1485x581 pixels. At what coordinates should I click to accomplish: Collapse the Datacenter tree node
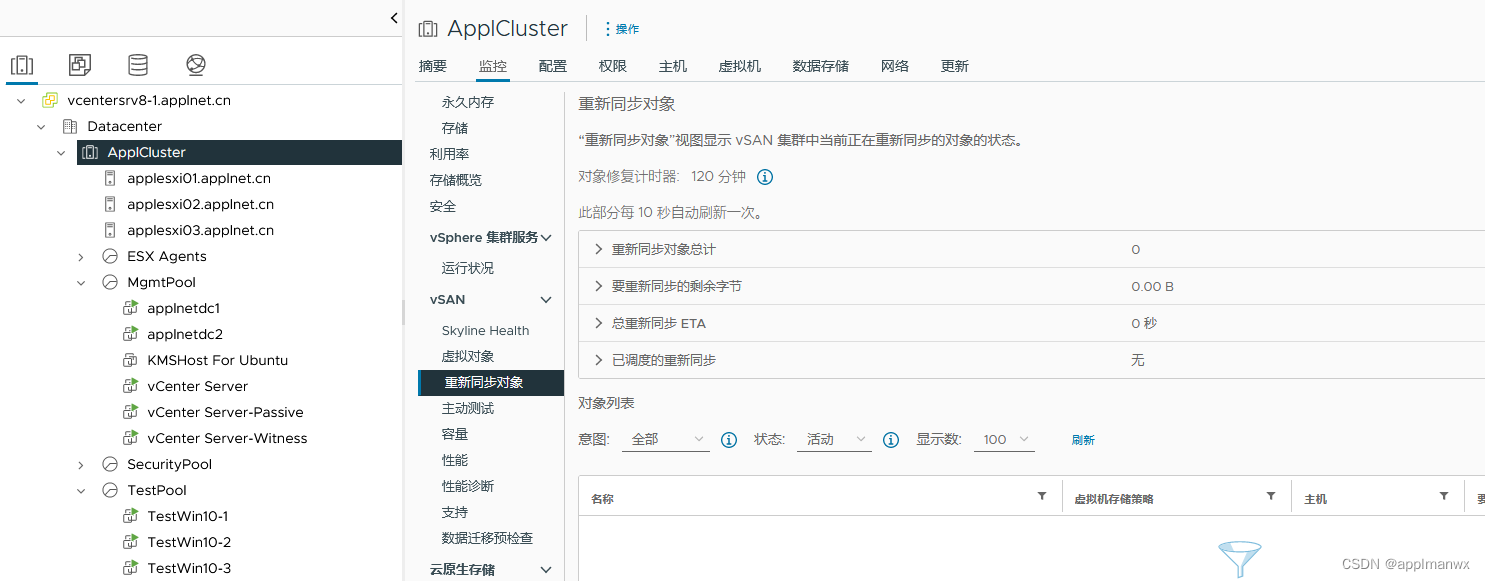click(41, 126)
